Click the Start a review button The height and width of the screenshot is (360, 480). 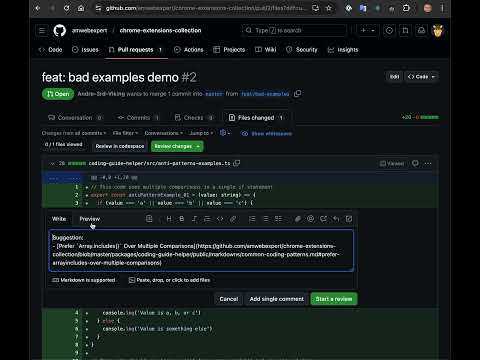334,299
